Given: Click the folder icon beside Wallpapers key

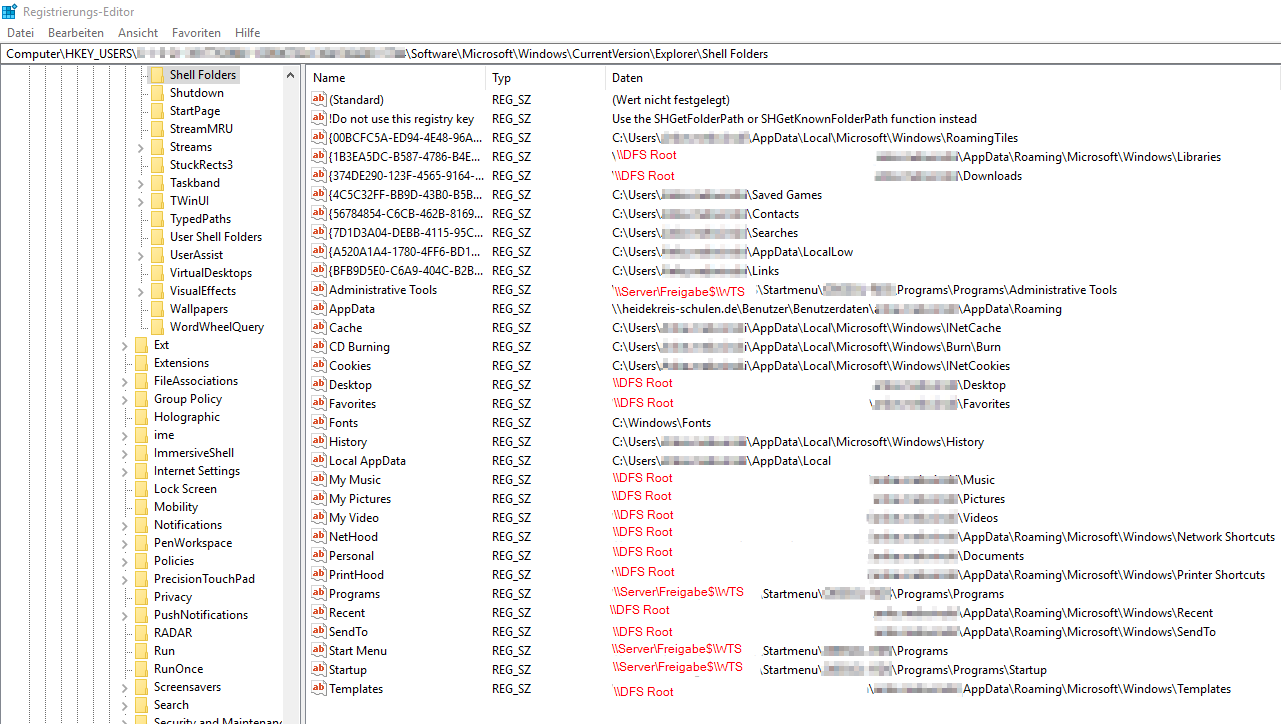Looking at the screenshot, I should pyautogui.click(x=158, y=309).
